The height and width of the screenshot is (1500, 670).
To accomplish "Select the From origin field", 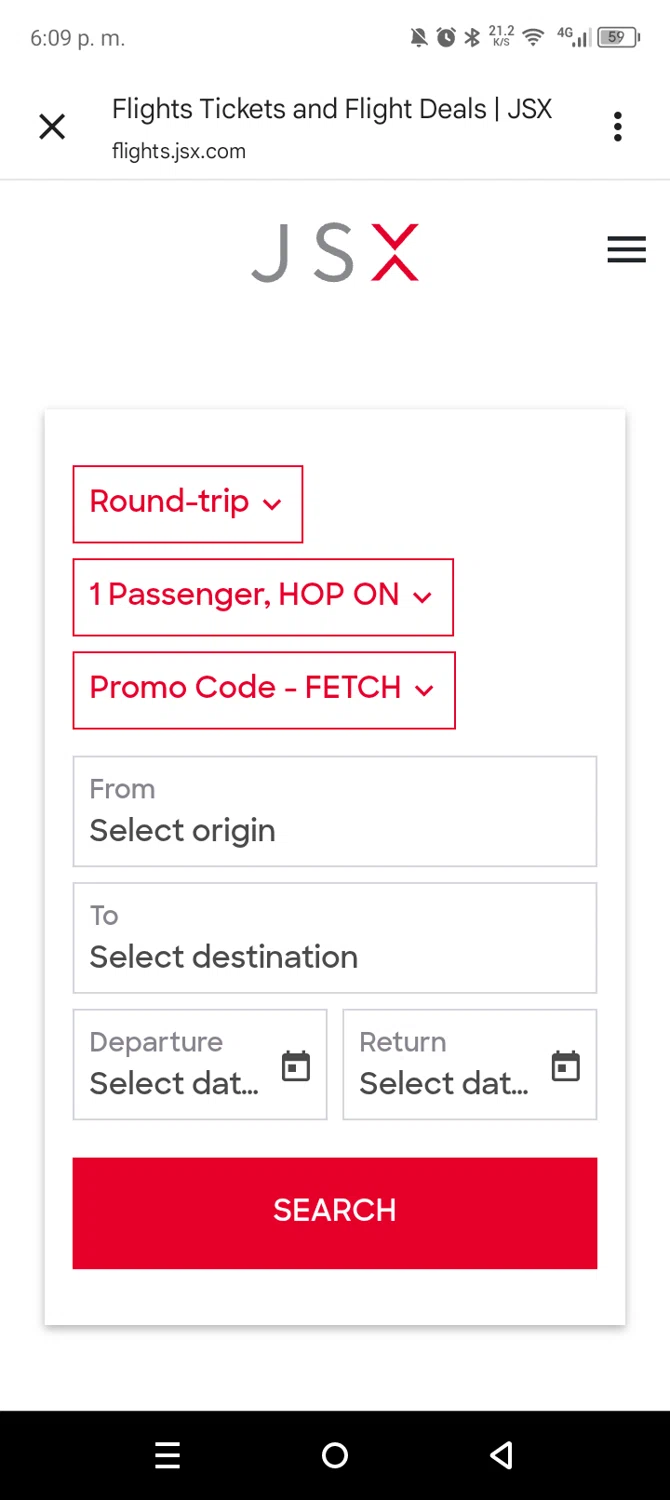I will coord(335,812).
